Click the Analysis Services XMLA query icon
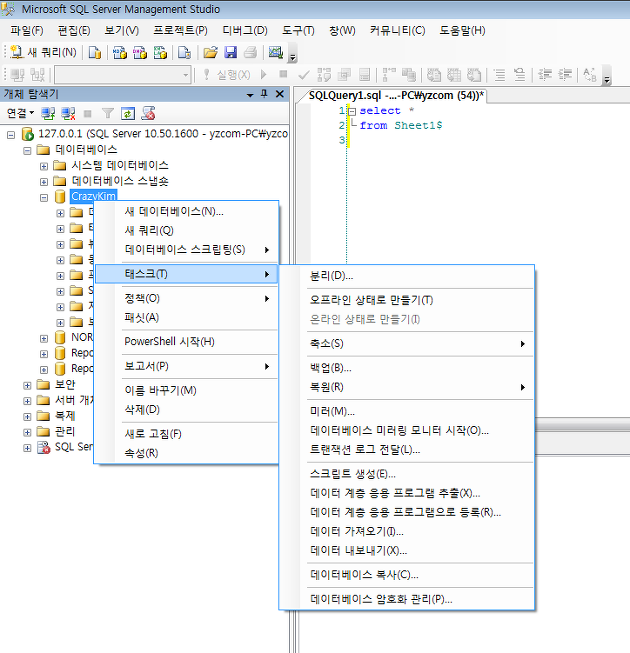 [160, 52]
